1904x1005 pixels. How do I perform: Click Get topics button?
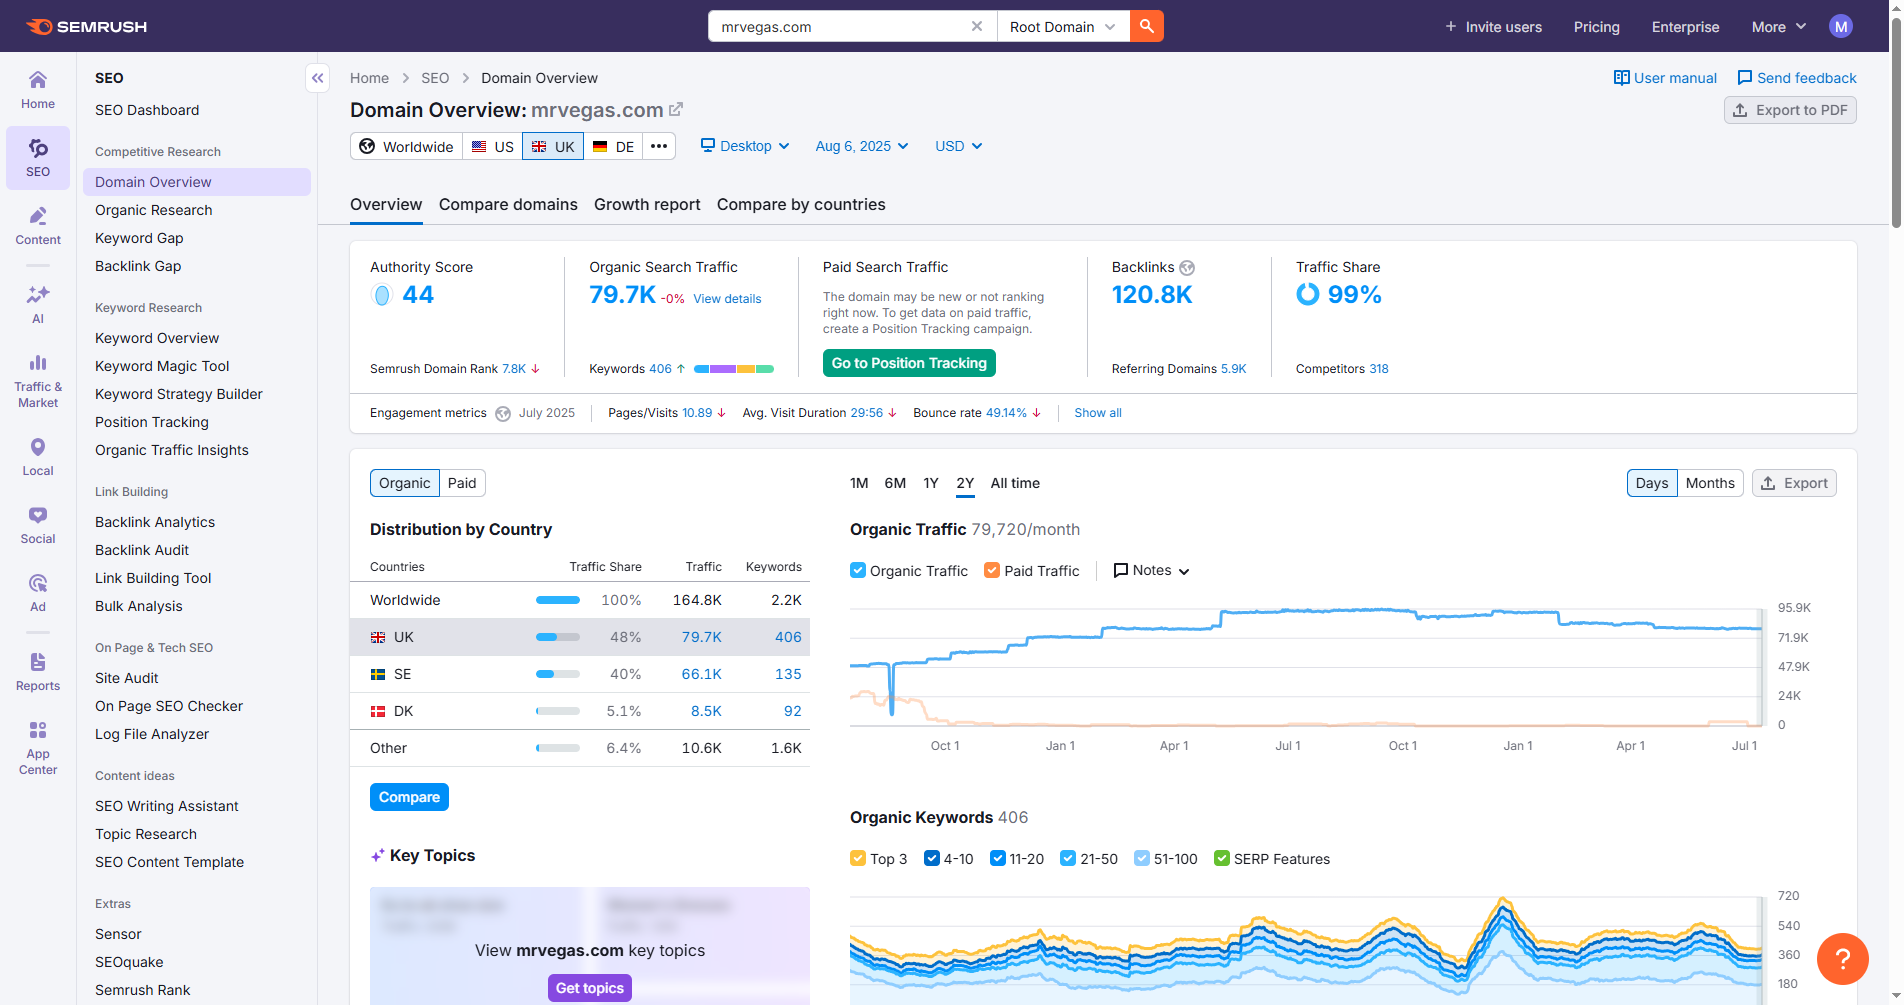coord(590,988)
